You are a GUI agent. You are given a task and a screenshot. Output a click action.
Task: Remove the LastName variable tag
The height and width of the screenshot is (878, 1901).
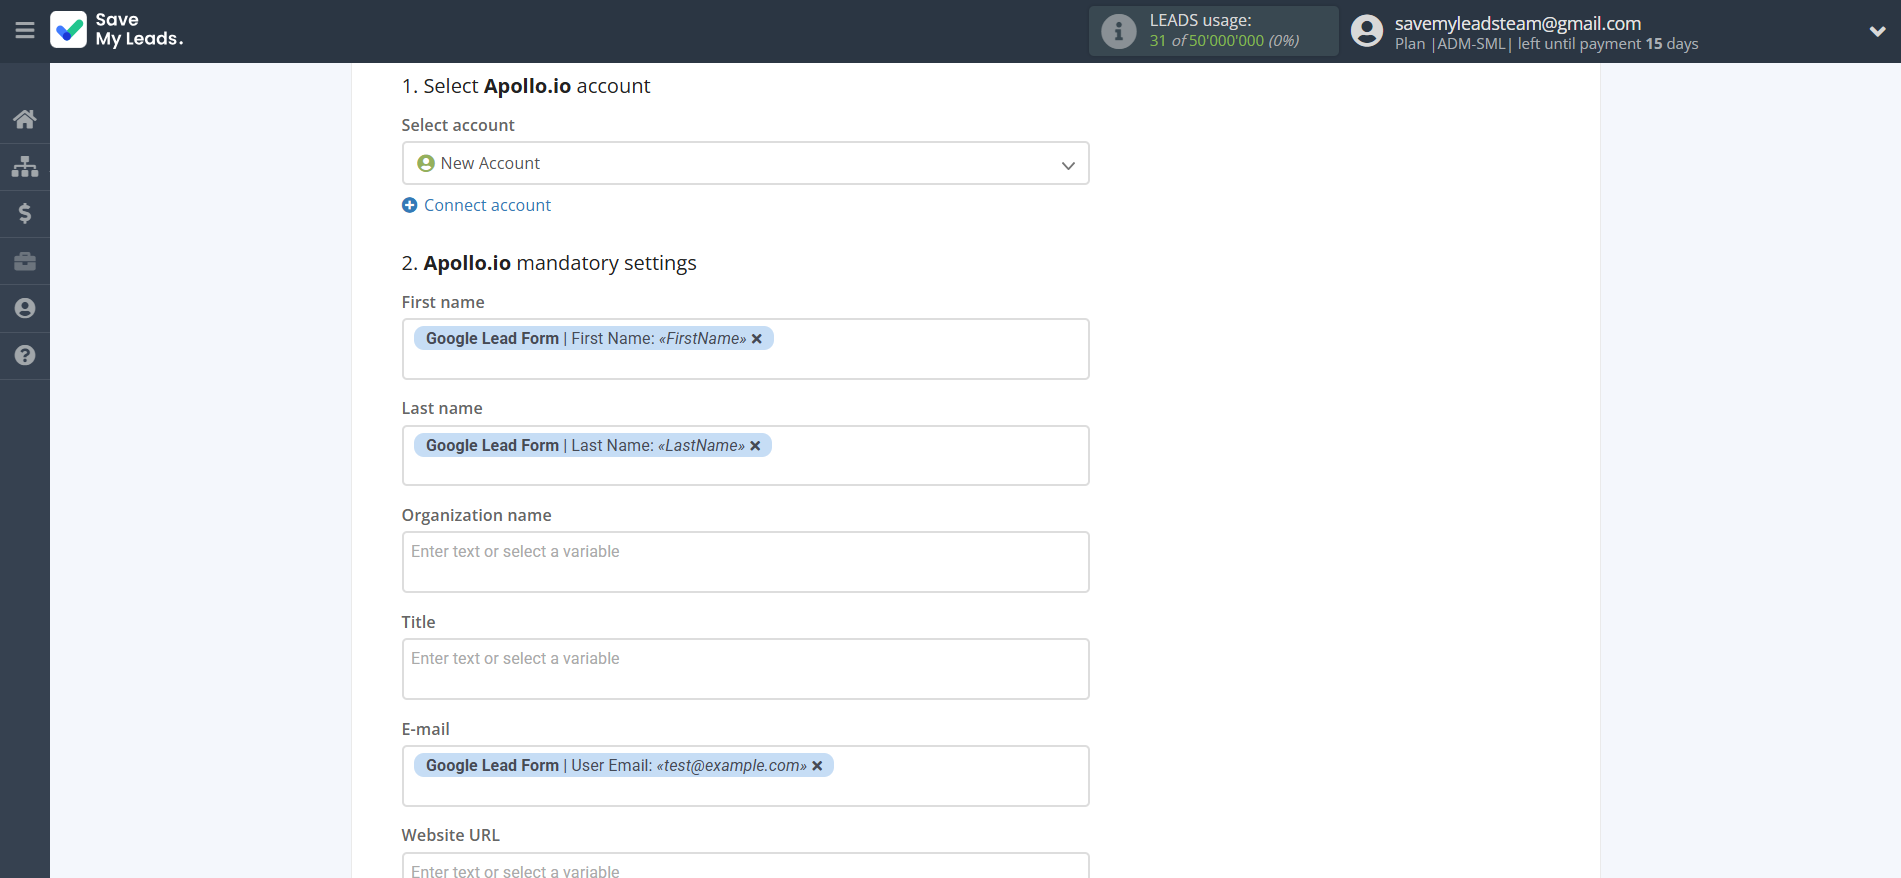pos(755,446)
